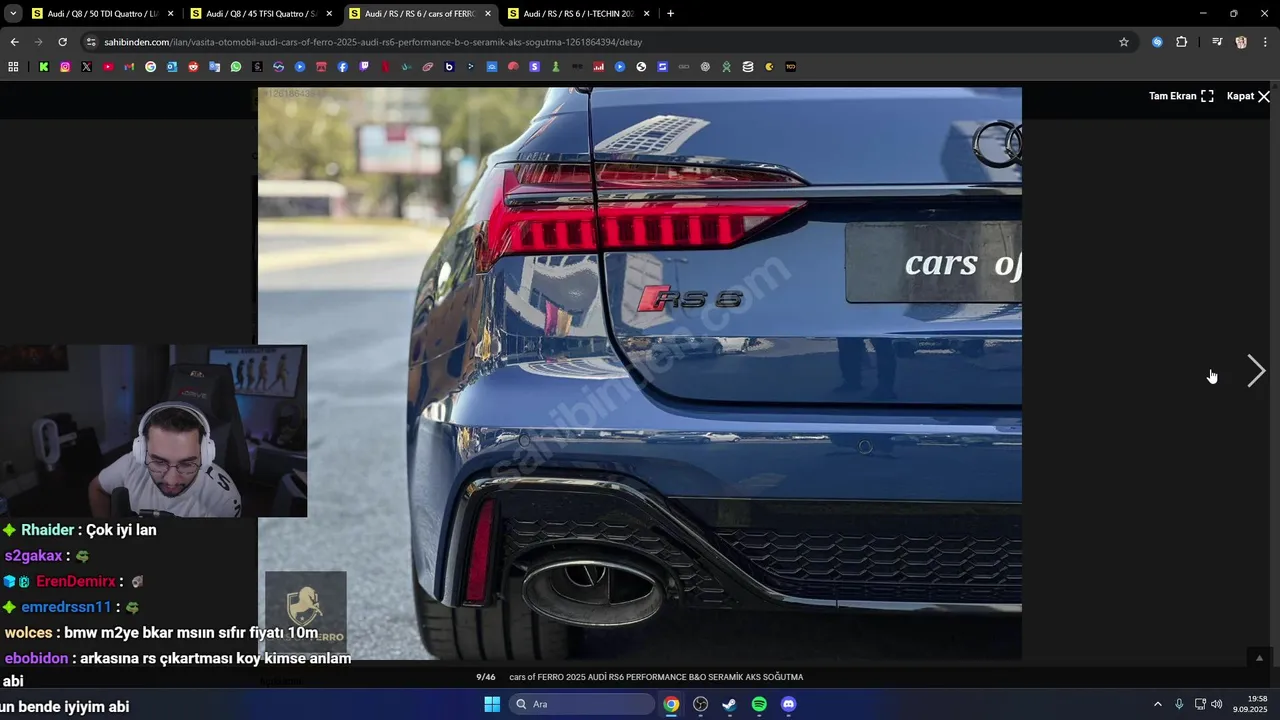Click chat username wolces

point(28,633)
